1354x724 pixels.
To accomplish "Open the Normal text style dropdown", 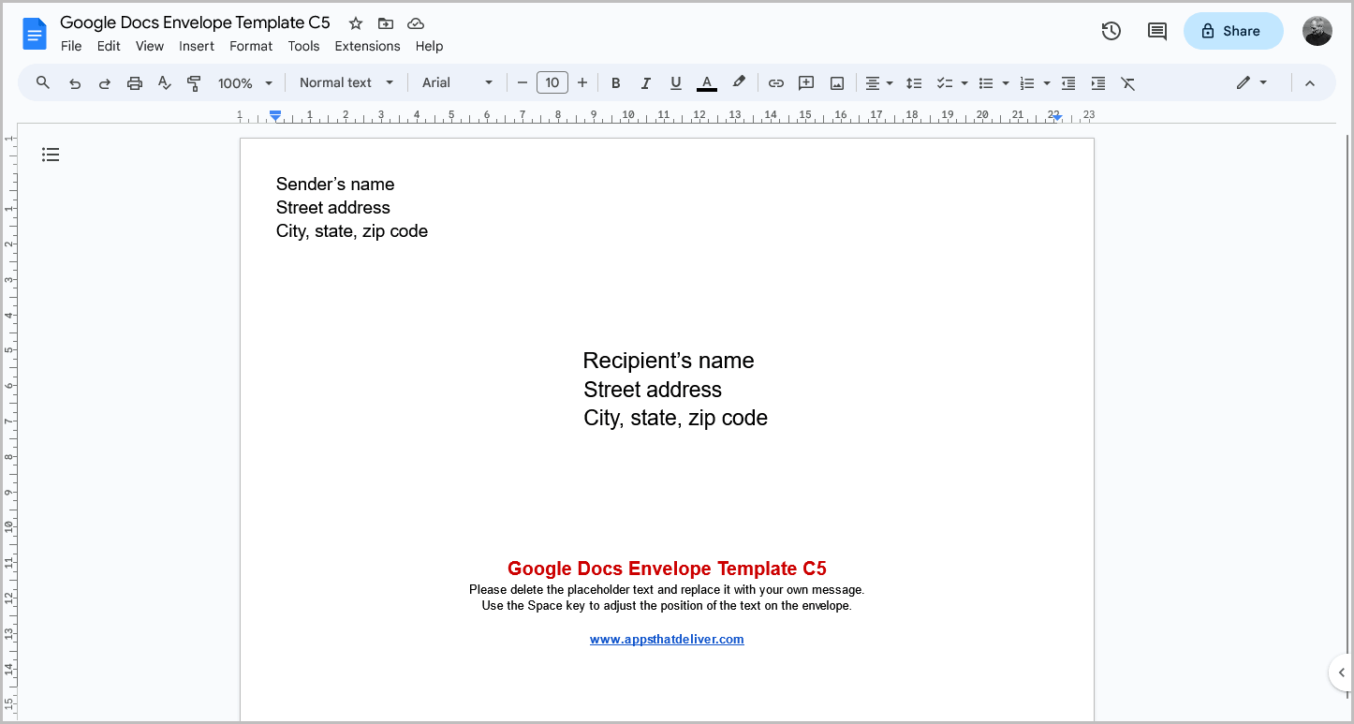I will (346, 83).
